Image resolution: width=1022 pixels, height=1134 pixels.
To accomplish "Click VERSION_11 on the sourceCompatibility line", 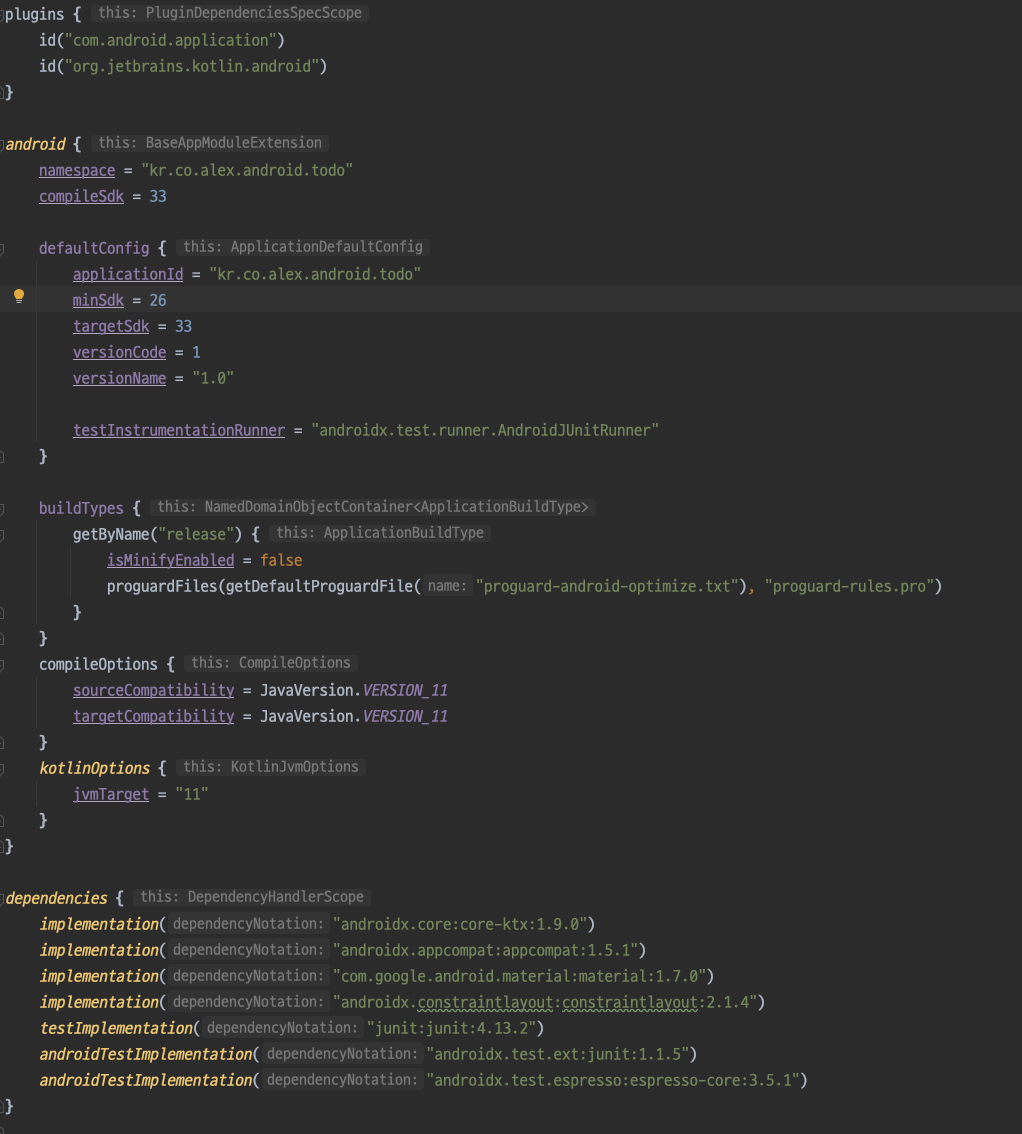I will (405, 691).
